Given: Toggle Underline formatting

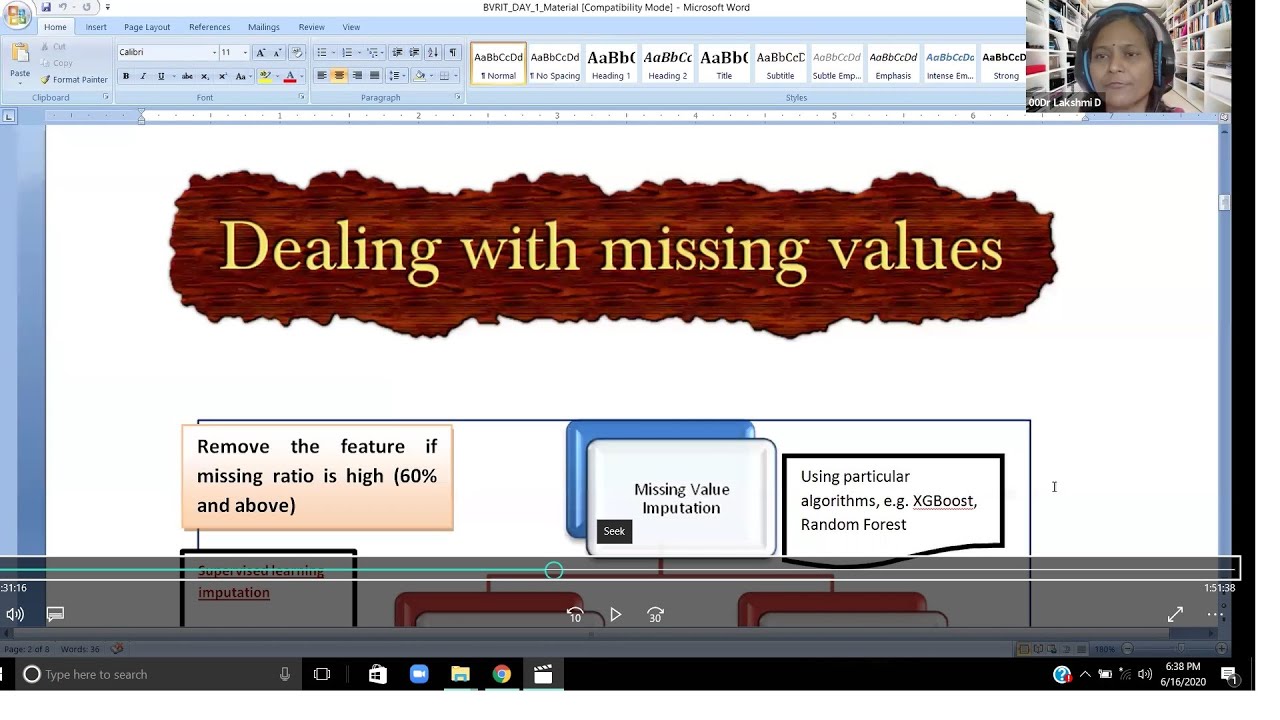Looking at the screenshot, I should pyautogui.click(x=161, y=76).
